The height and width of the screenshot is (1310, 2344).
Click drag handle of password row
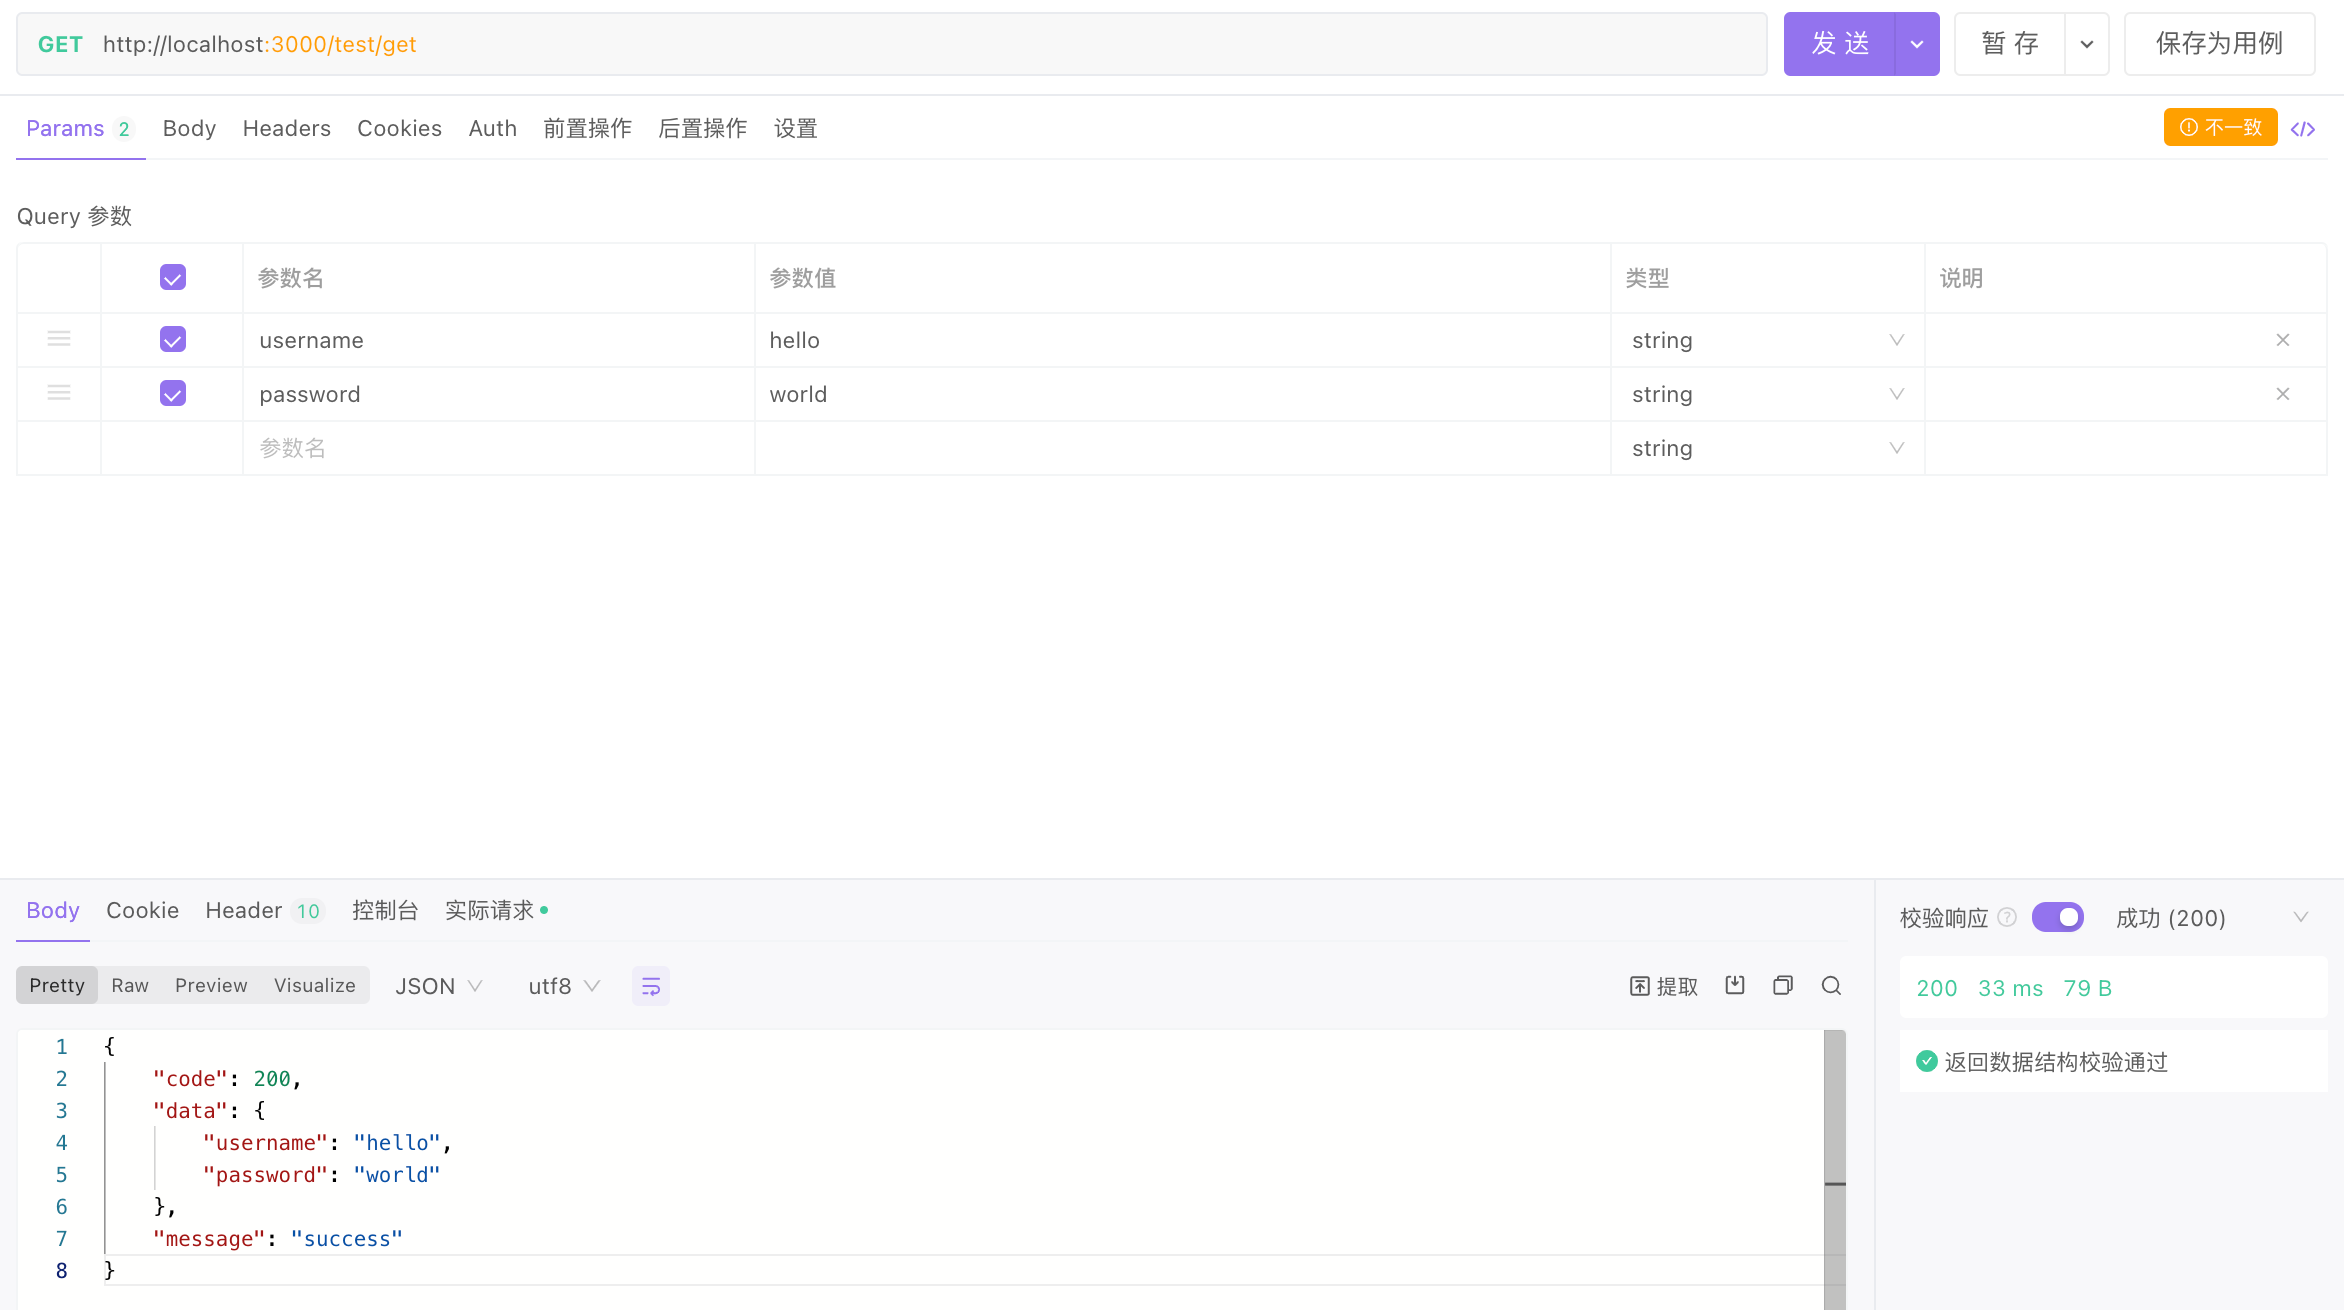(x=59, y=393)
